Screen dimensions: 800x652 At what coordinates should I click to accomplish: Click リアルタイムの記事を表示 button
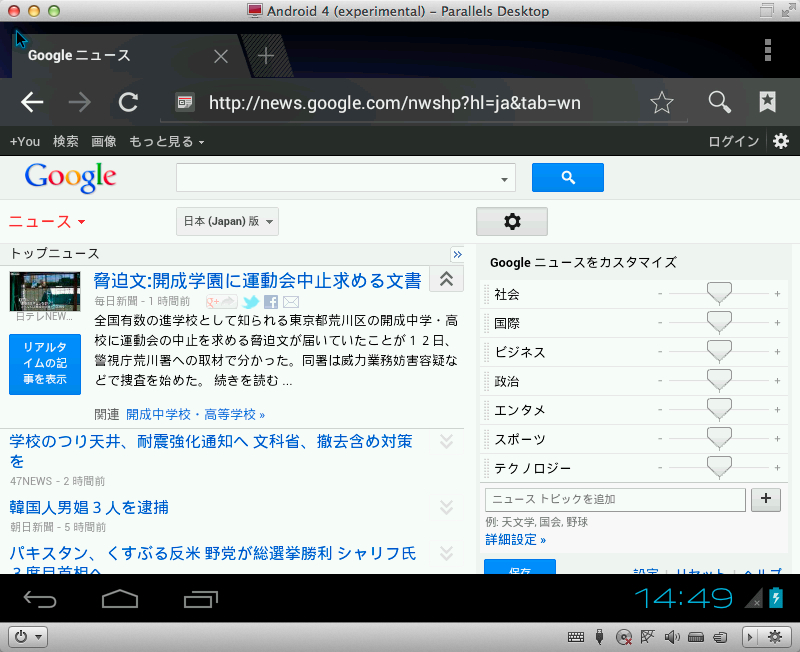(45, 364)
